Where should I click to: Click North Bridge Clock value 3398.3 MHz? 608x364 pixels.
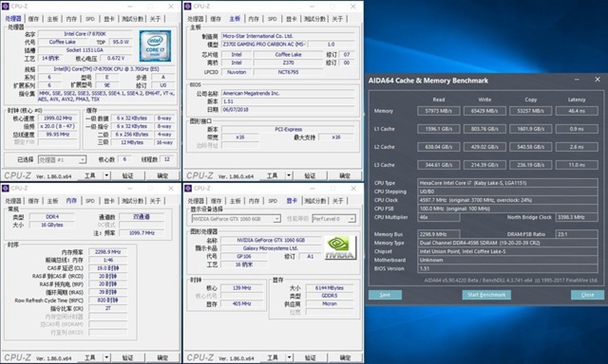click(577, 217)
